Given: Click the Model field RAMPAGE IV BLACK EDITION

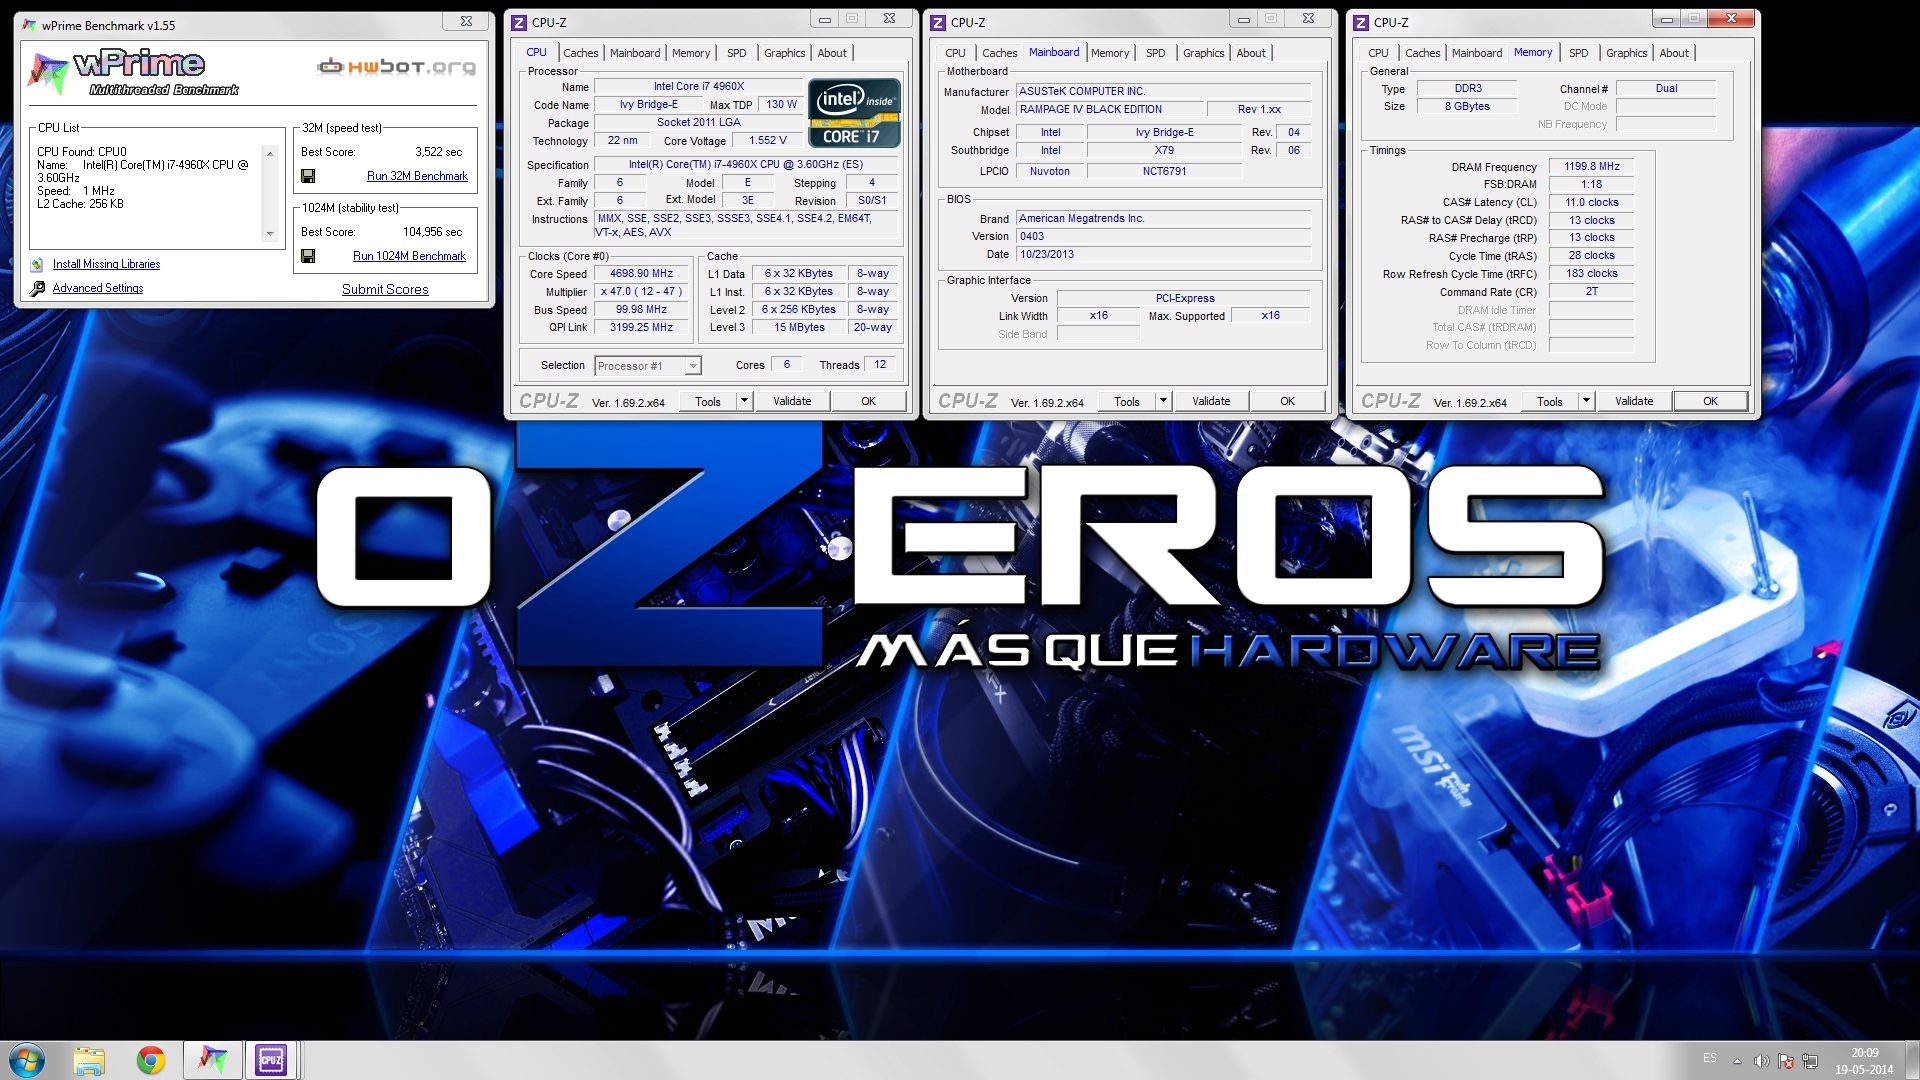Looking at the screenshot, I should (1109, 109).
